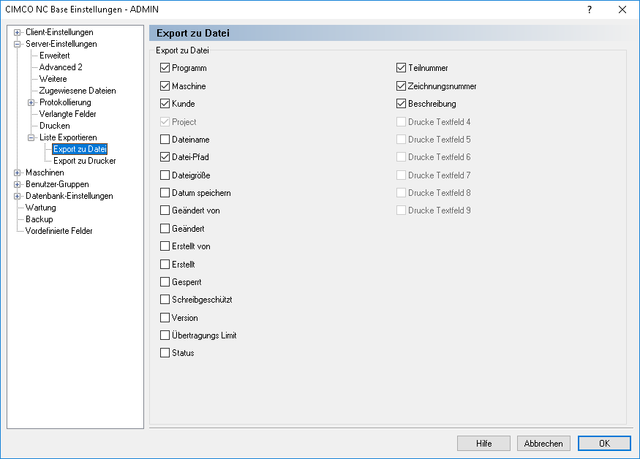This screenshot has width=640, height=459.
Task: Tick the Geändert checkbox
Action: click(x=165, y=228)
